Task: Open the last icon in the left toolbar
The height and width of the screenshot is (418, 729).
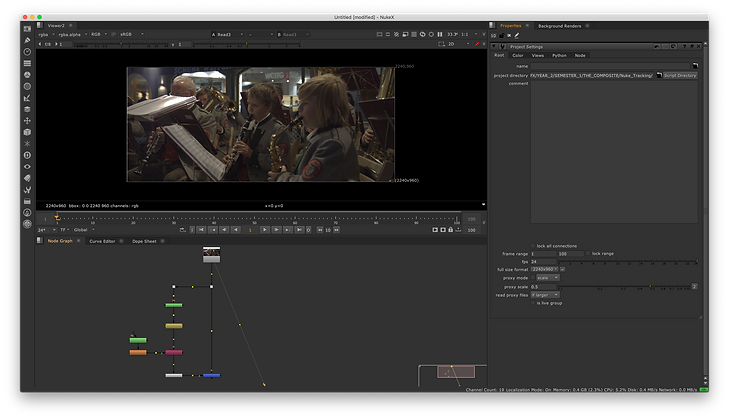Action: pyautogui.click(x=27, y=224)
